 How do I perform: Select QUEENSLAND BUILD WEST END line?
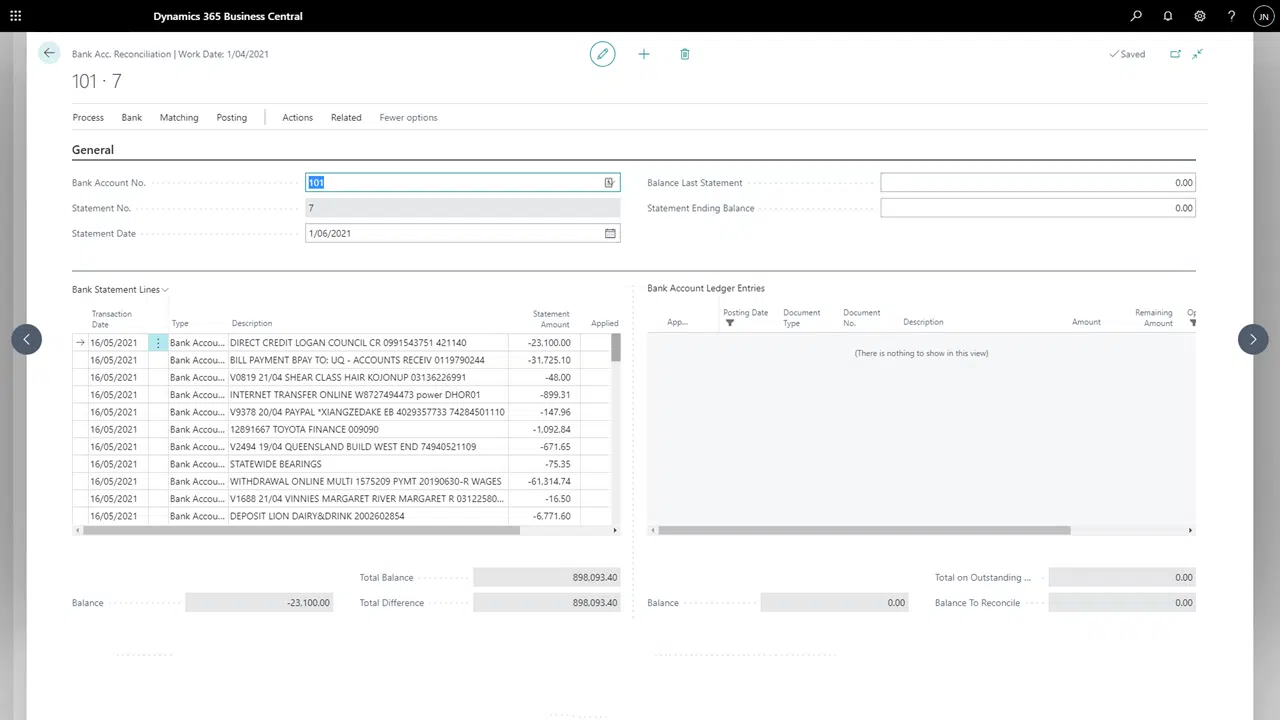353,447
